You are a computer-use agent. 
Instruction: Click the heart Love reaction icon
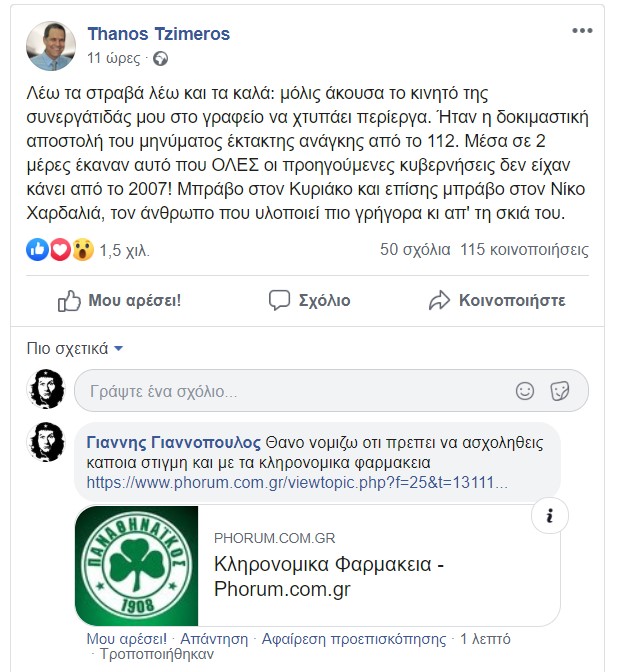pyautogui.click(x=59, y=250)
